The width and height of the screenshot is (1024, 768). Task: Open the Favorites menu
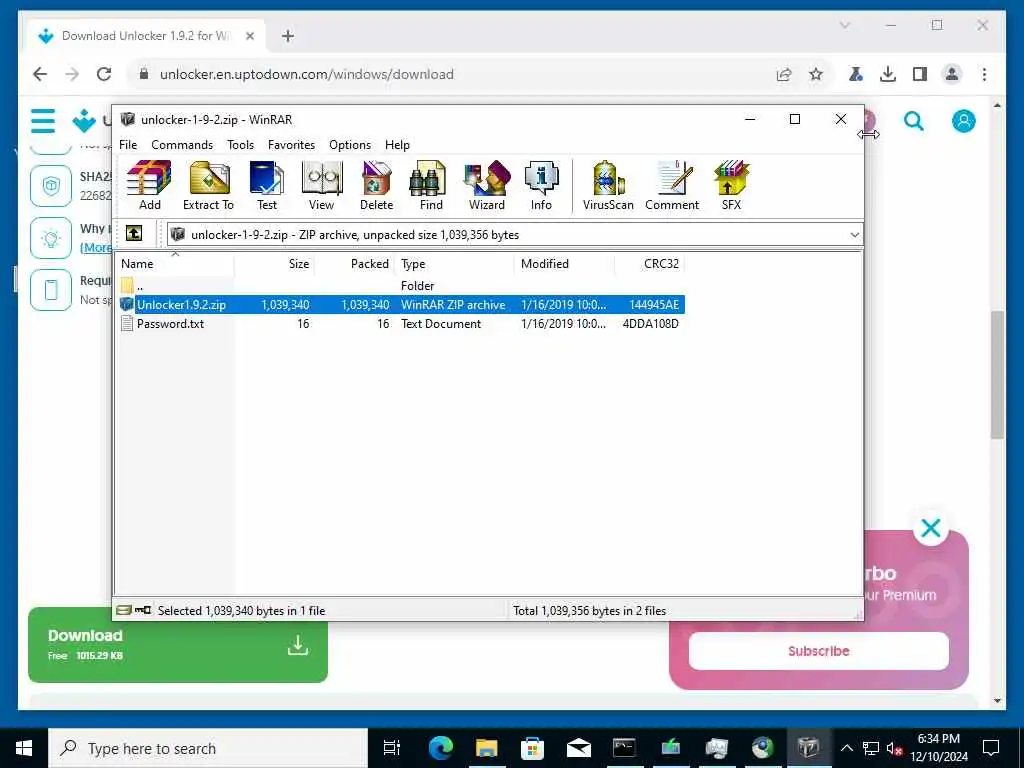(x=291, y=144)
